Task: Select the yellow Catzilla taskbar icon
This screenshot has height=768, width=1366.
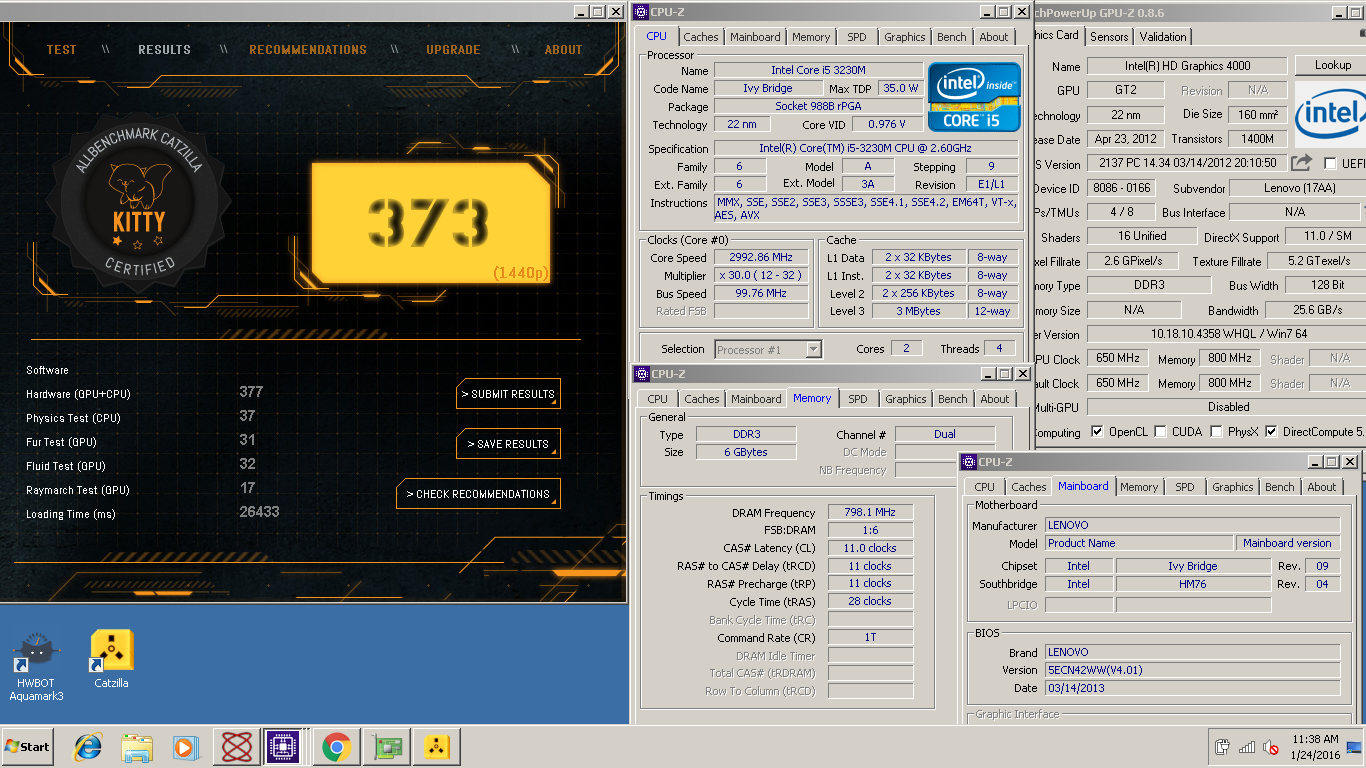Action: [435, 747]
